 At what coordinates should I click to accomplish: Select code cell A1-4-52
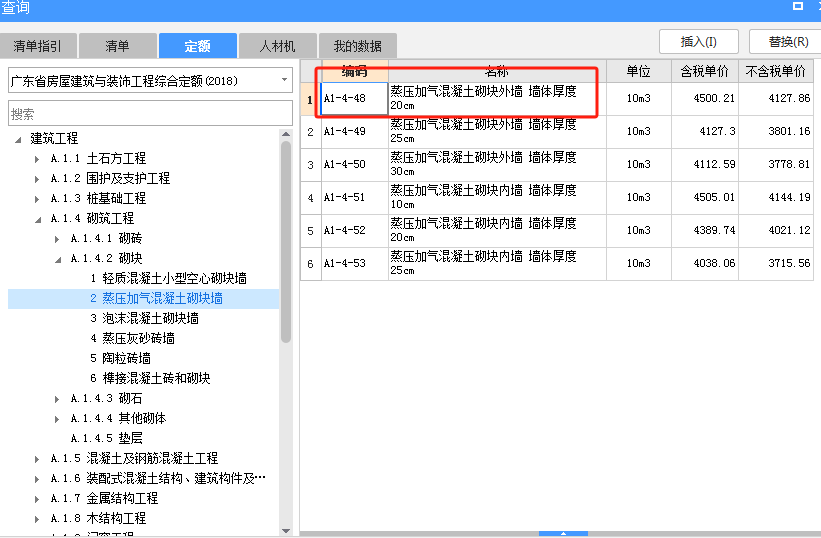pyautogui.click(x=354, y=230)
